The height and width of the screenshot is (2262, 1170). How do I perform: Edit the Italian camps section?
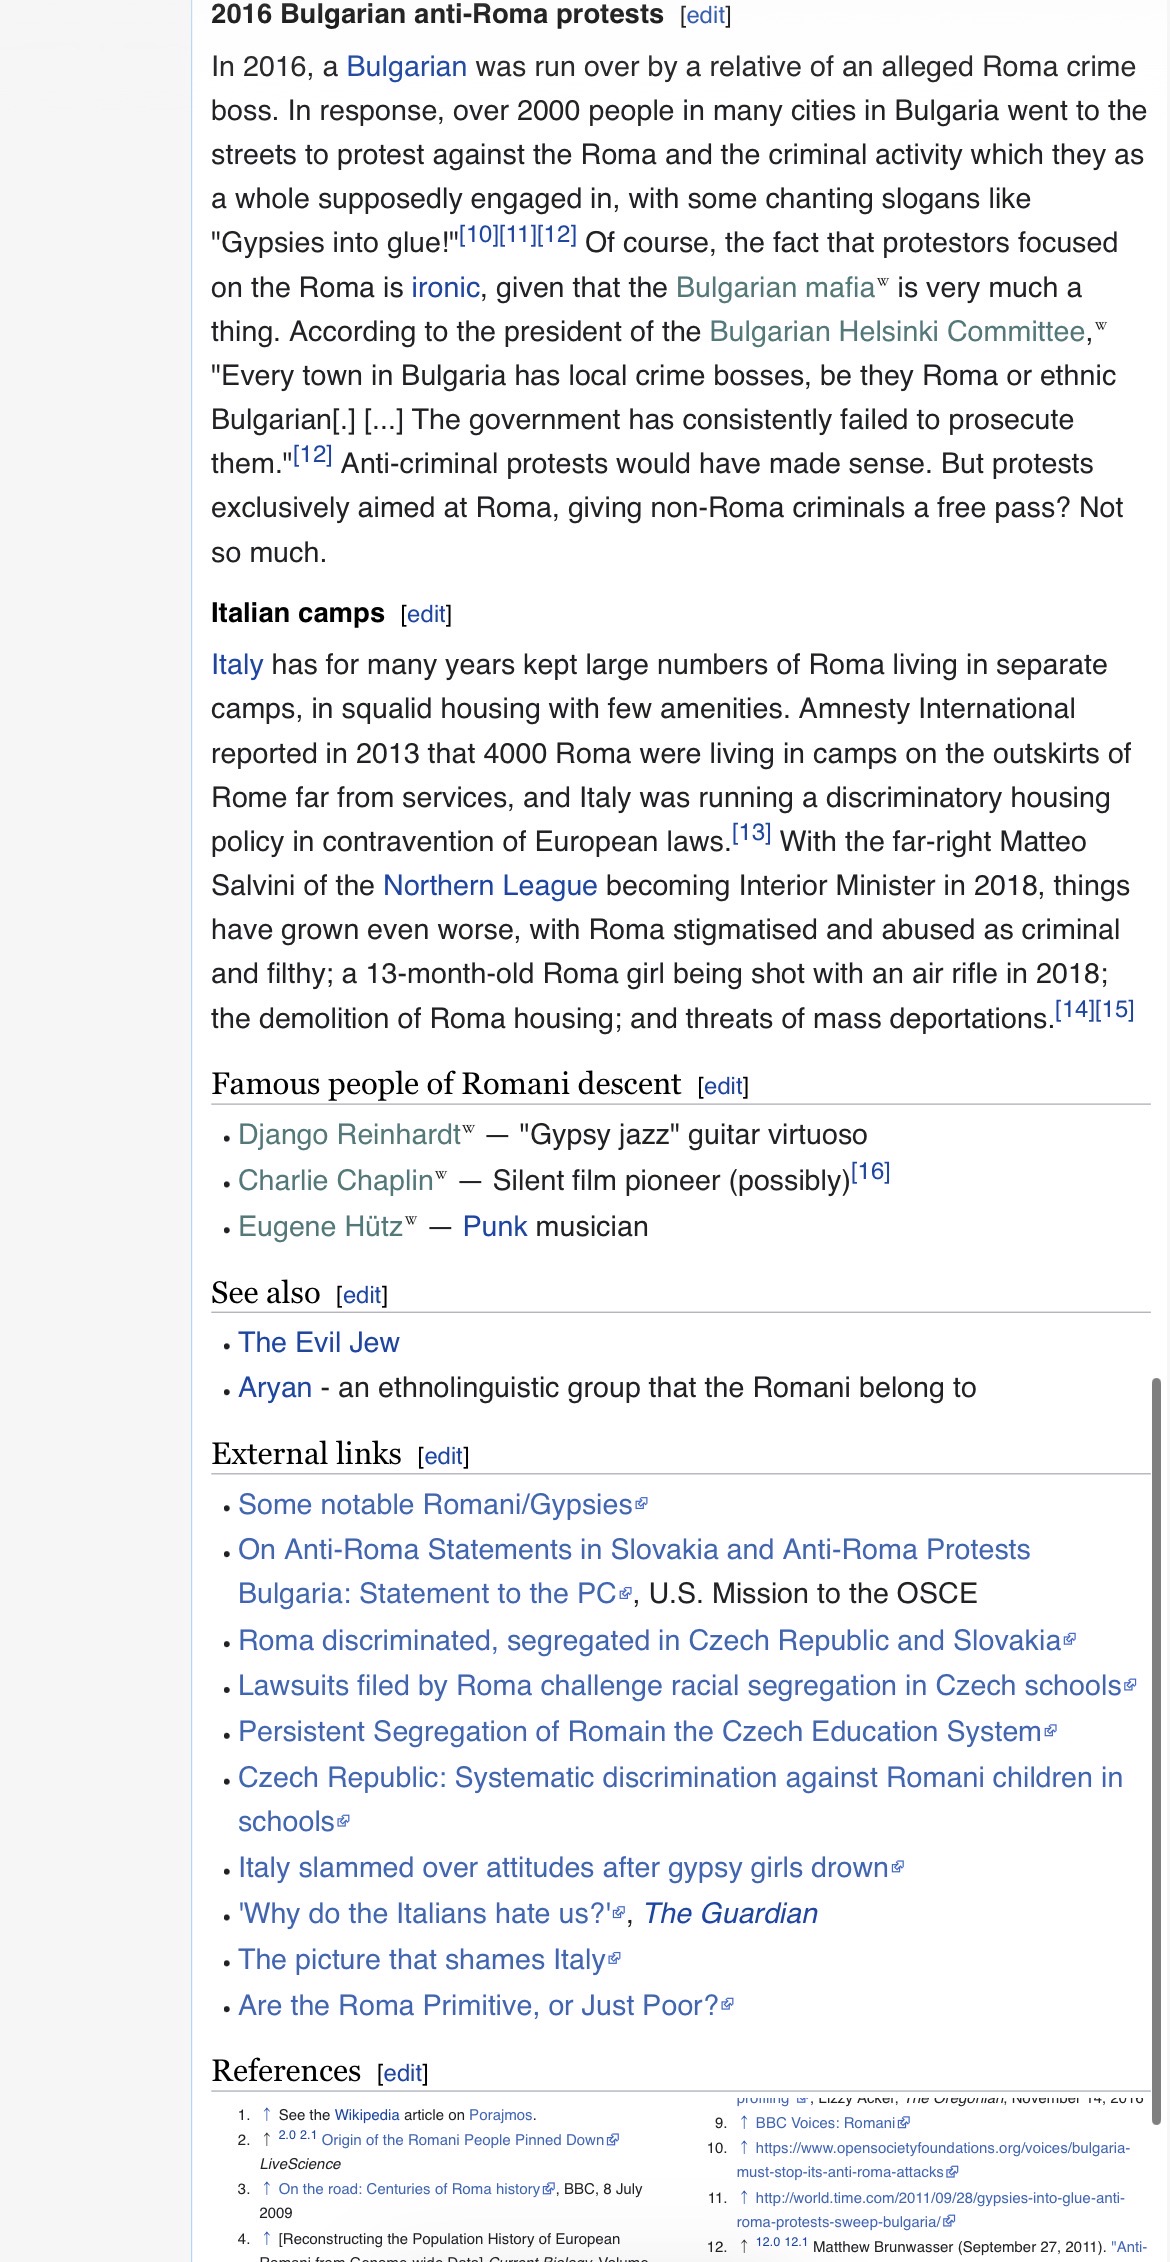pos(426,615)
